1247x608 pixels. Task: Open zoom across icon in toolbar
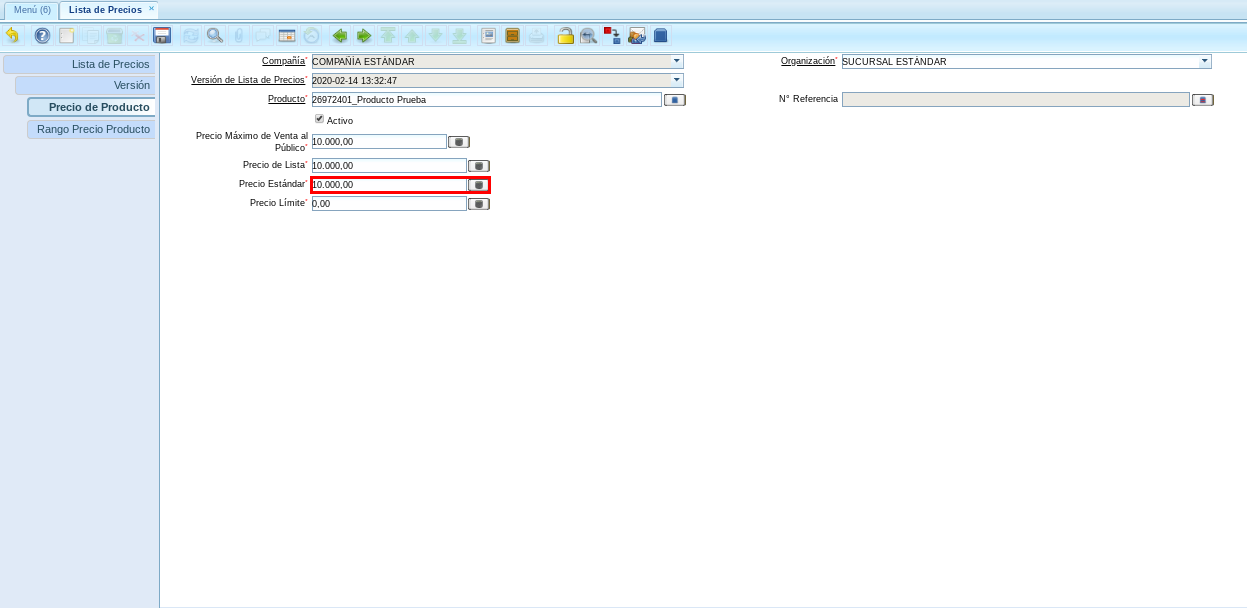(589, 36)
